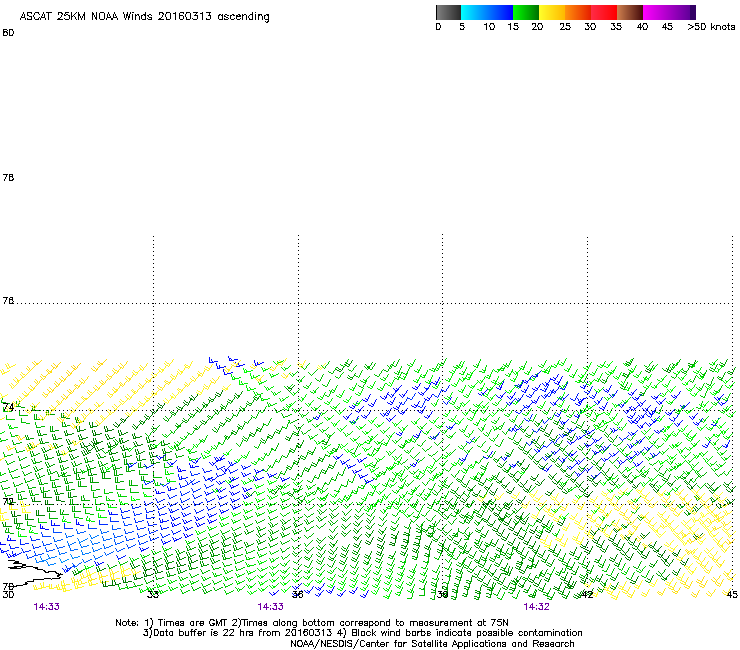Image resolution: width=740 pixels, height=650 pixels.
Task: Click the "45" label under the color legend
Action: [x=667, y=27]
